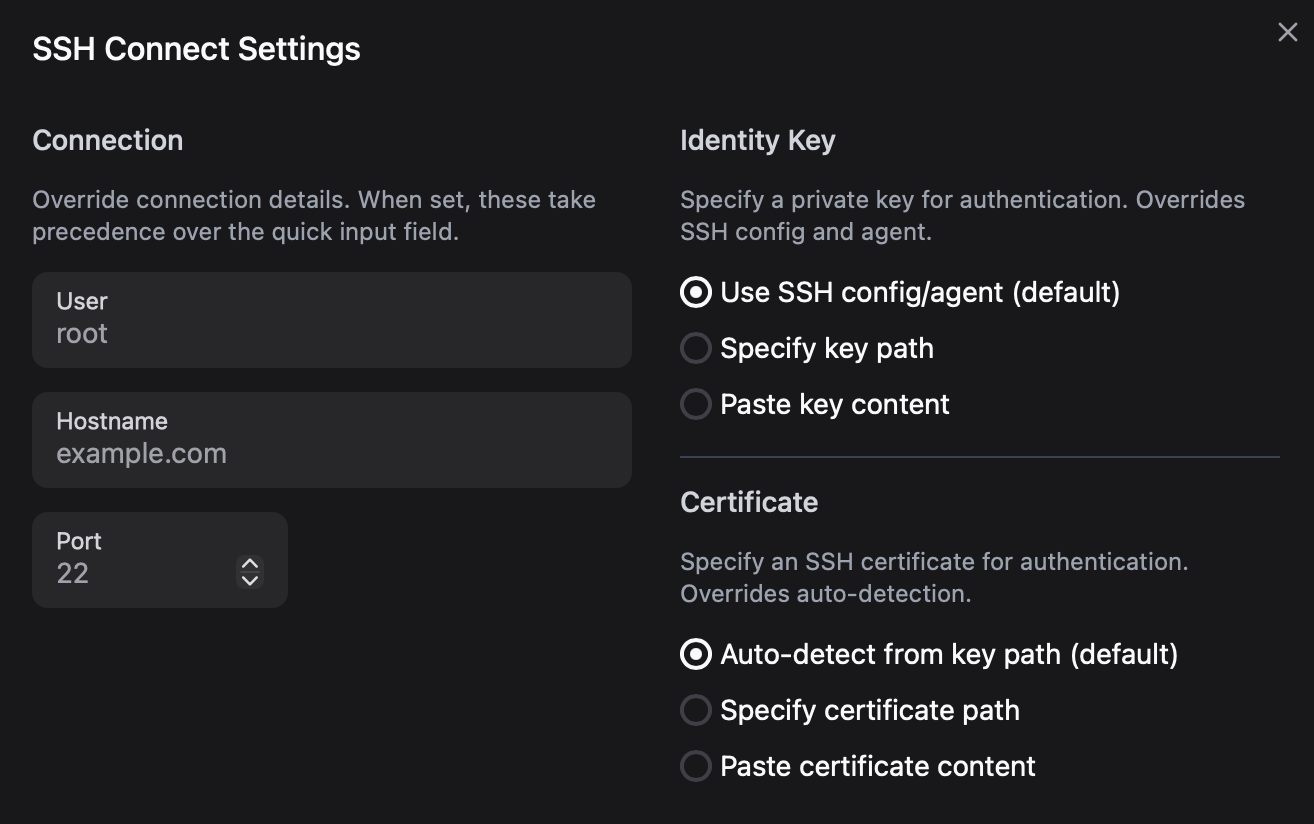Enable the Paste key content option
The height and width of the screenshot is (824, 1314).
(695, 404)
